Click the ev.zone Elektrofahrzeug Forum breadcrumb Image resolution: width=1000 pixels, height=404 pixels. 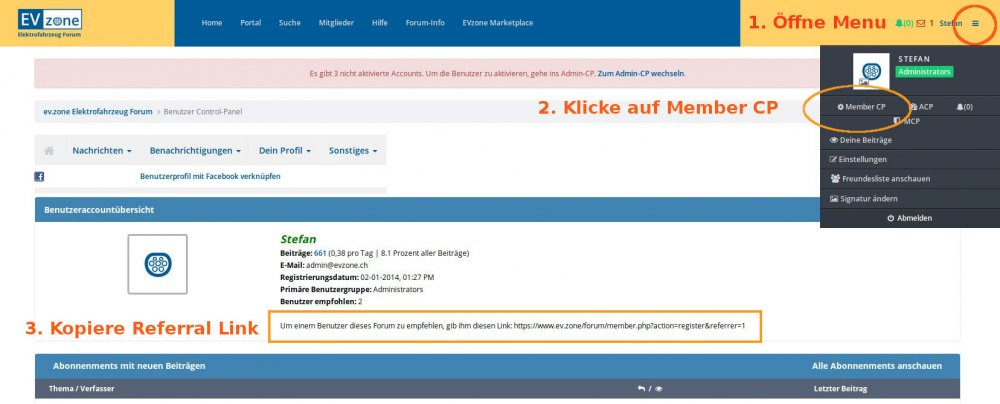[98, 112]
